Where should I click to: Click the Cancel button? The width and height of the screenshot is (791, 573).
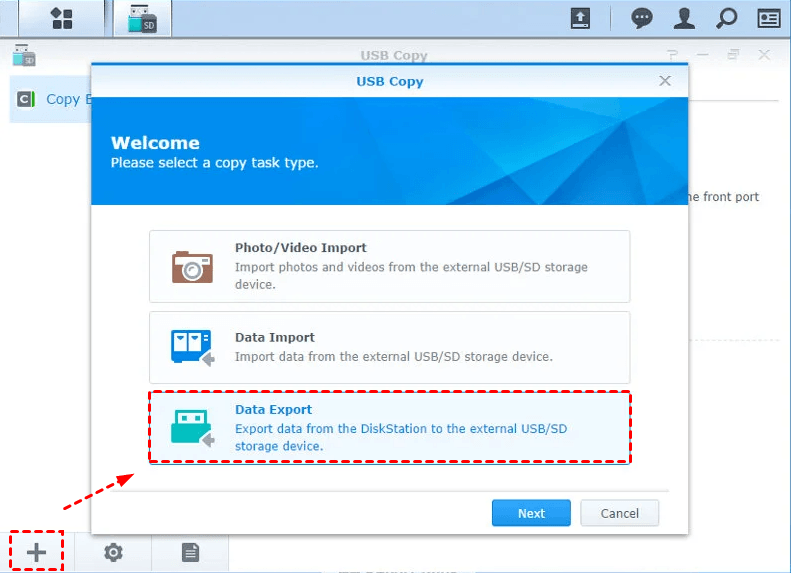(x=619, y=513)
